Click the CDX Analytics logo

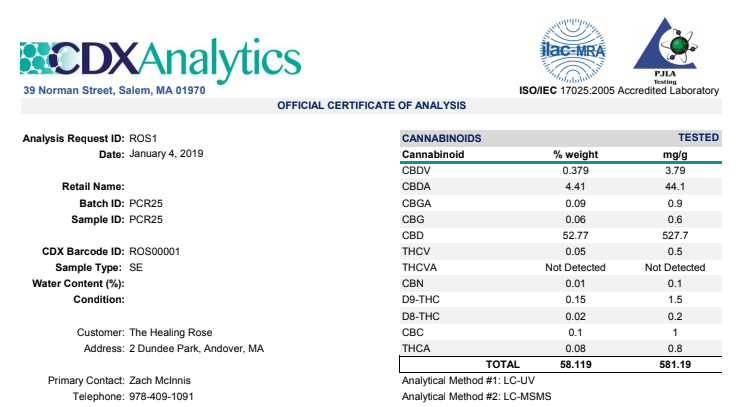click(160, 60)
